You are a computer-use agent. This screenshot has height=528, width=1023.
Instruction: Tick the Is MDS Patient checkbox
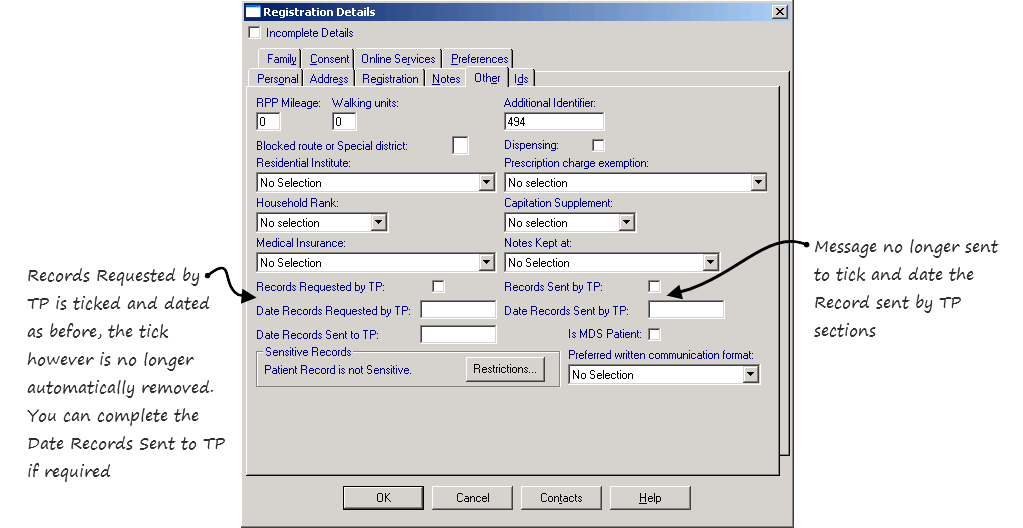pyautogui.click(x=655, y=334)
